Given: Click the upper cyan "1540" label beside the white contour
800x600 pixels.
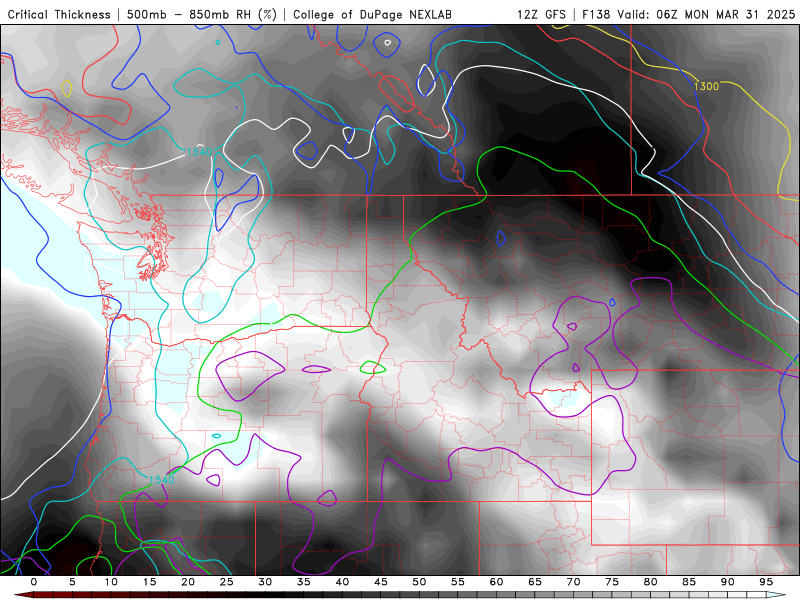Looking at the screenshot, I should (199, 152).
